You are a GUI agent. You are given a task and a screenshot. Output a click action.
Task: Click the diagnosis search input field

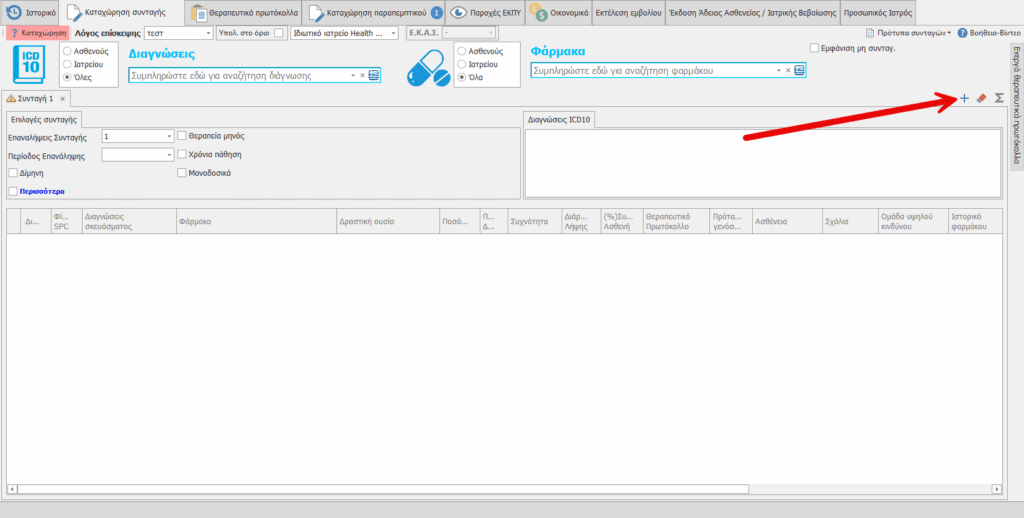tap(240, 75)
